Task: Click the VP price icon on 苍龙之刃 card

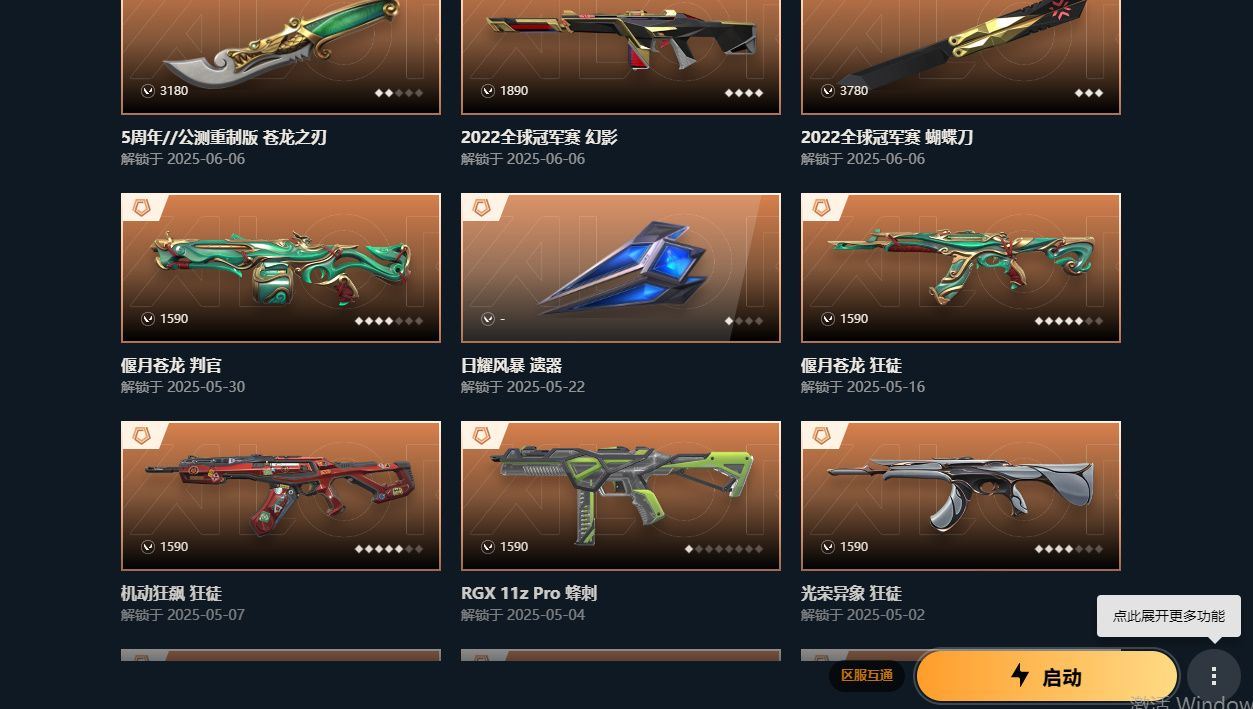Action: pyautogui.click(x=148, y=91)
